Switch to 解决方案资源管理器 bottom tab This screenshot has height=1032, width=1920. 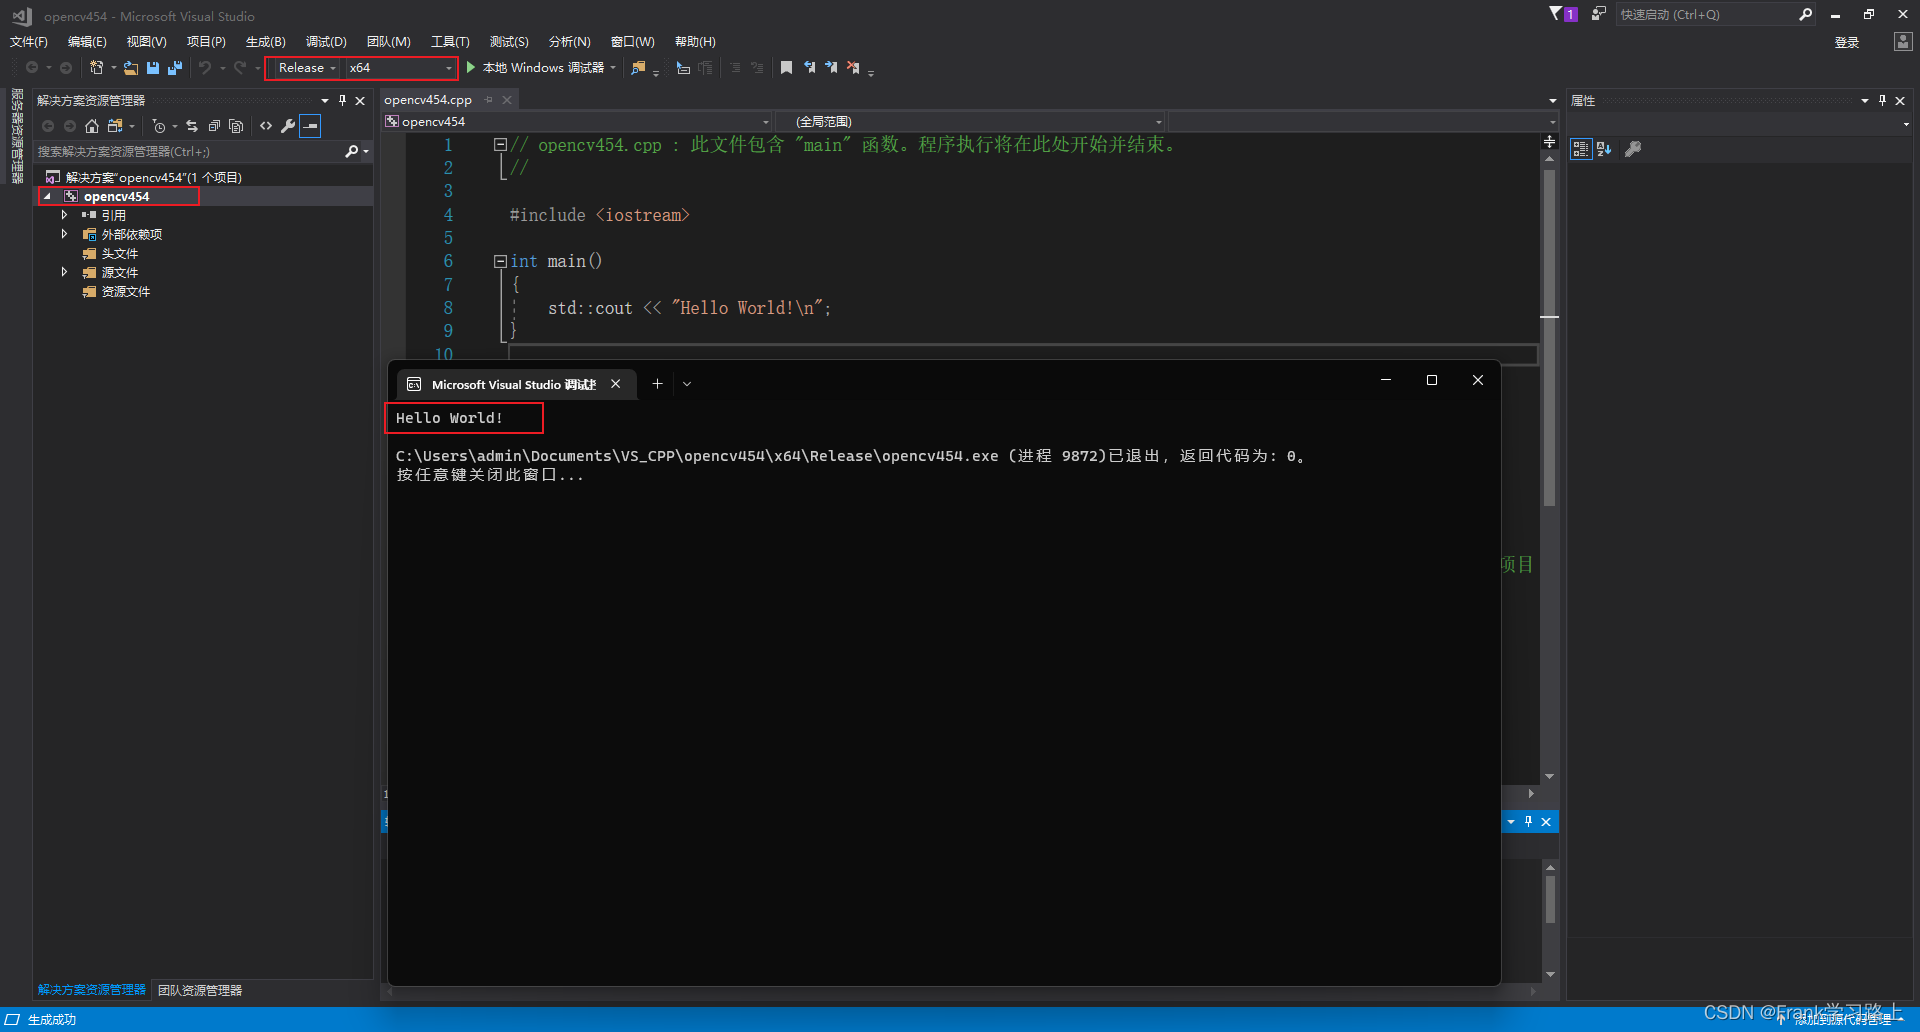click(x=92, y=990)
